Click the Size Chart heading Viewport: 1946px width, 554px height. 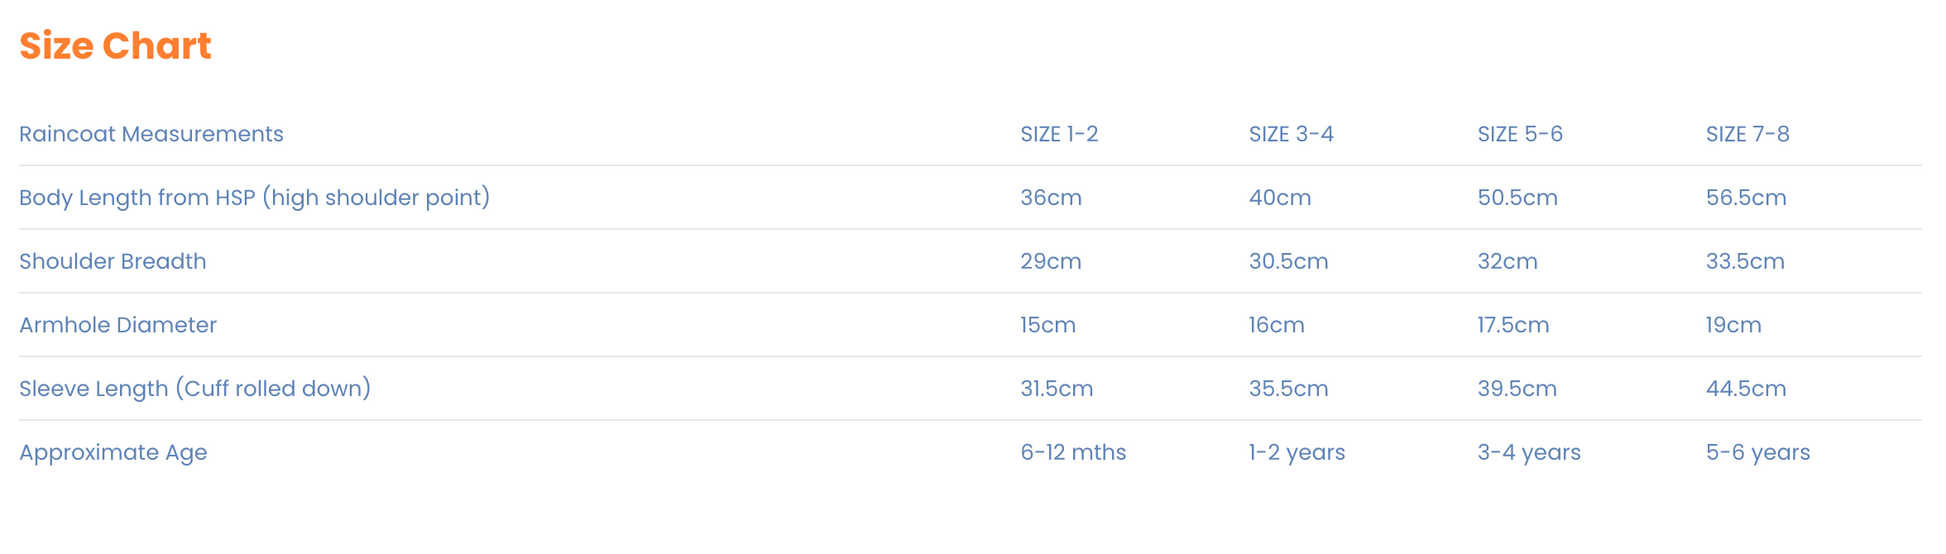(x=115, y=46)
